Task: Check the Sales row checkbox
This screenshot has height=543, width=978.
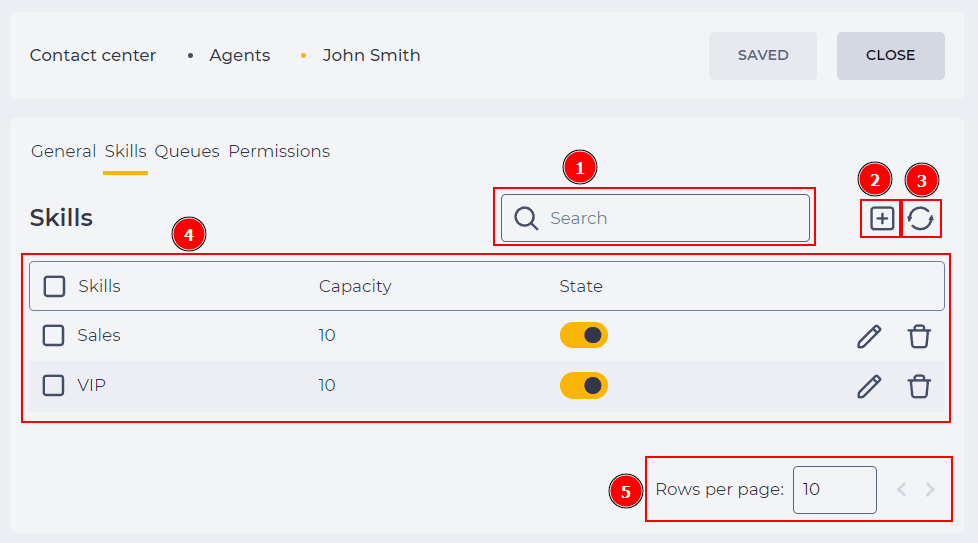Action: [x=53, y=335]
